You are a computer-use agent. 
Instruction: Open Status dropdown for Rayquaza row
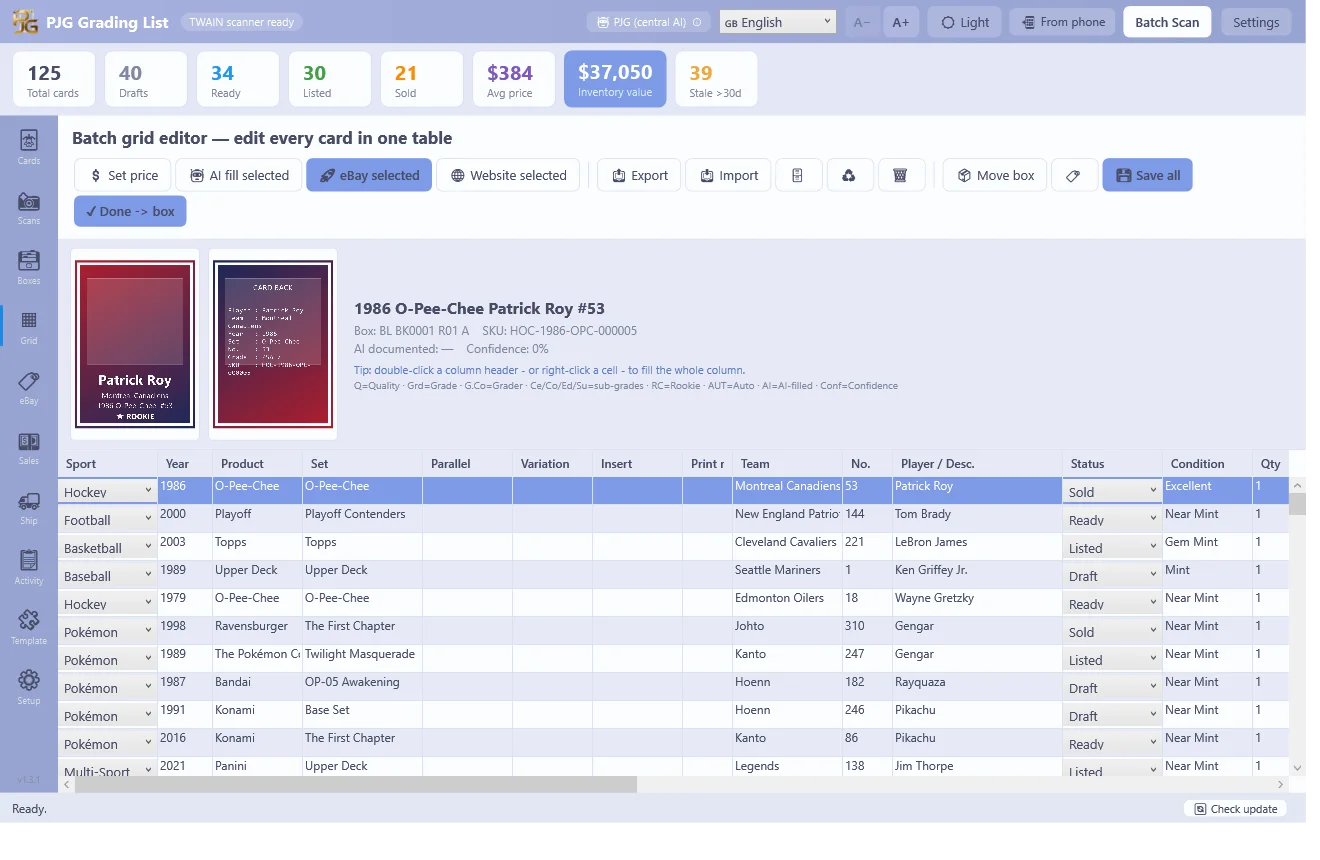click(x=1112, y=687)
